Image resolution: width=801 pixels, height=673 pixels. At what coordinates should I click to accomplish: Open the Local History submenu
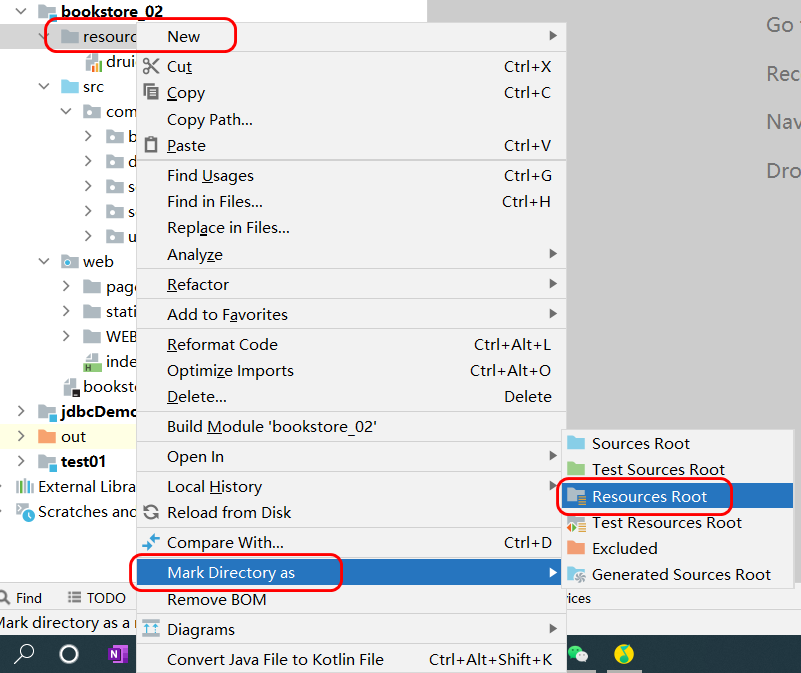pos(351,486)
